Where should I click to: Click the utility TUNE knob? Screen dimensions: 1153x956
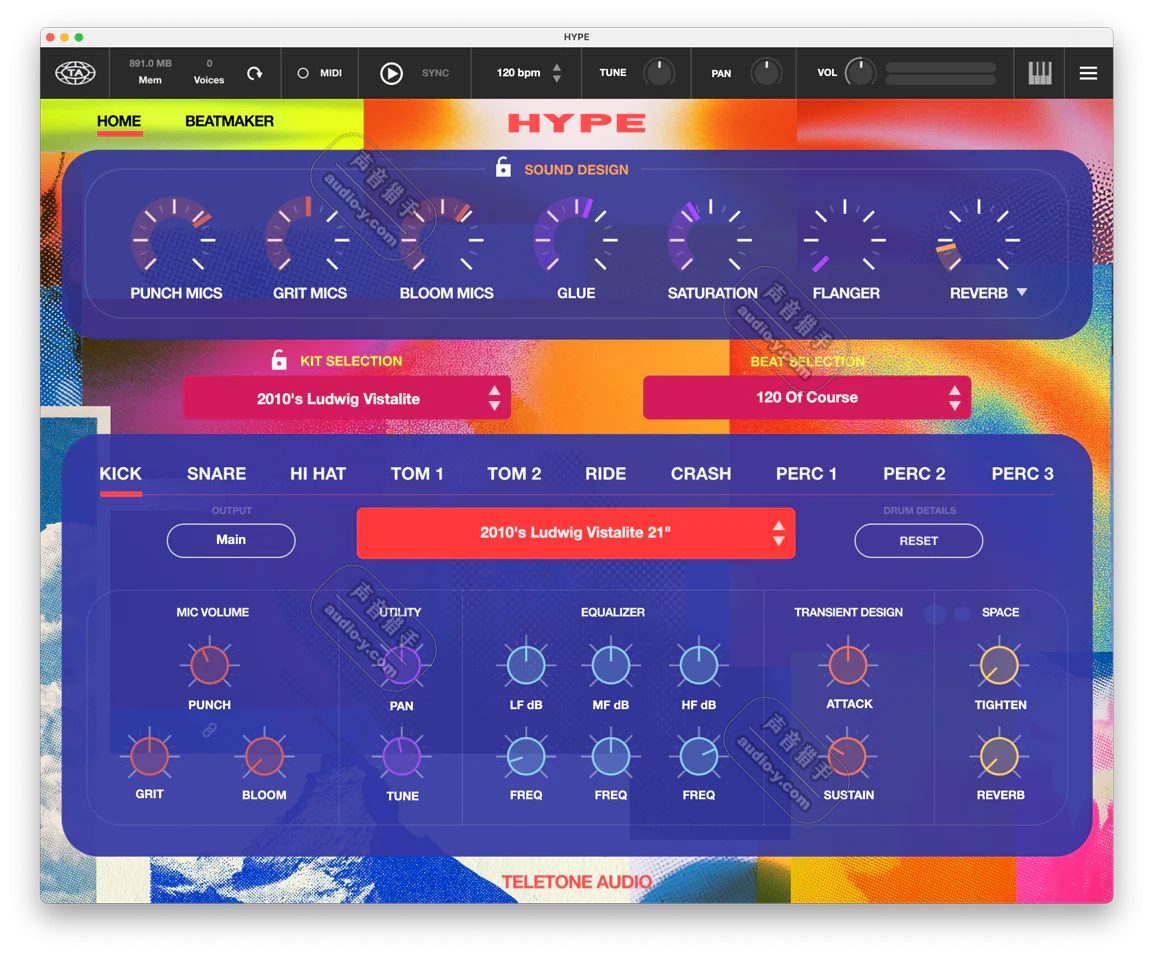pyautogui.click(x=401, y=756)
